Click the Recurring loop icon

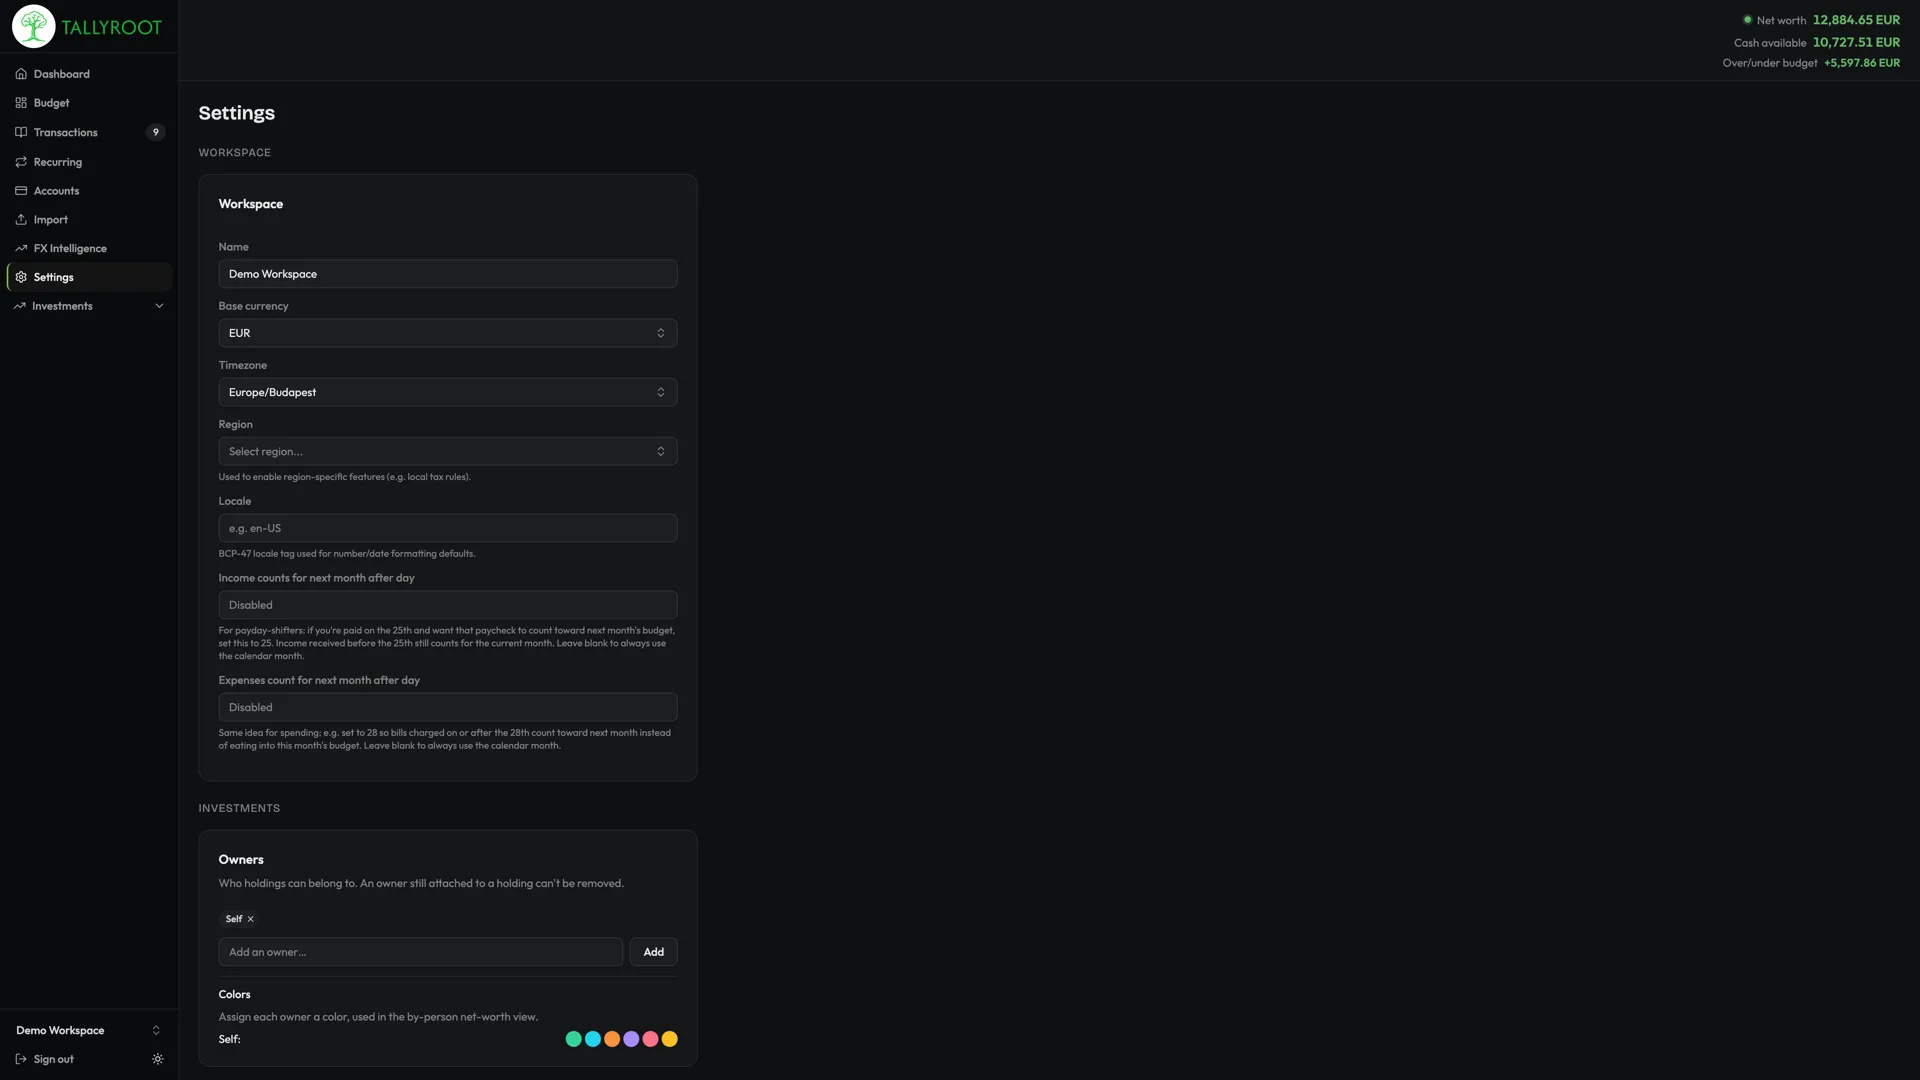click(21, 162)
